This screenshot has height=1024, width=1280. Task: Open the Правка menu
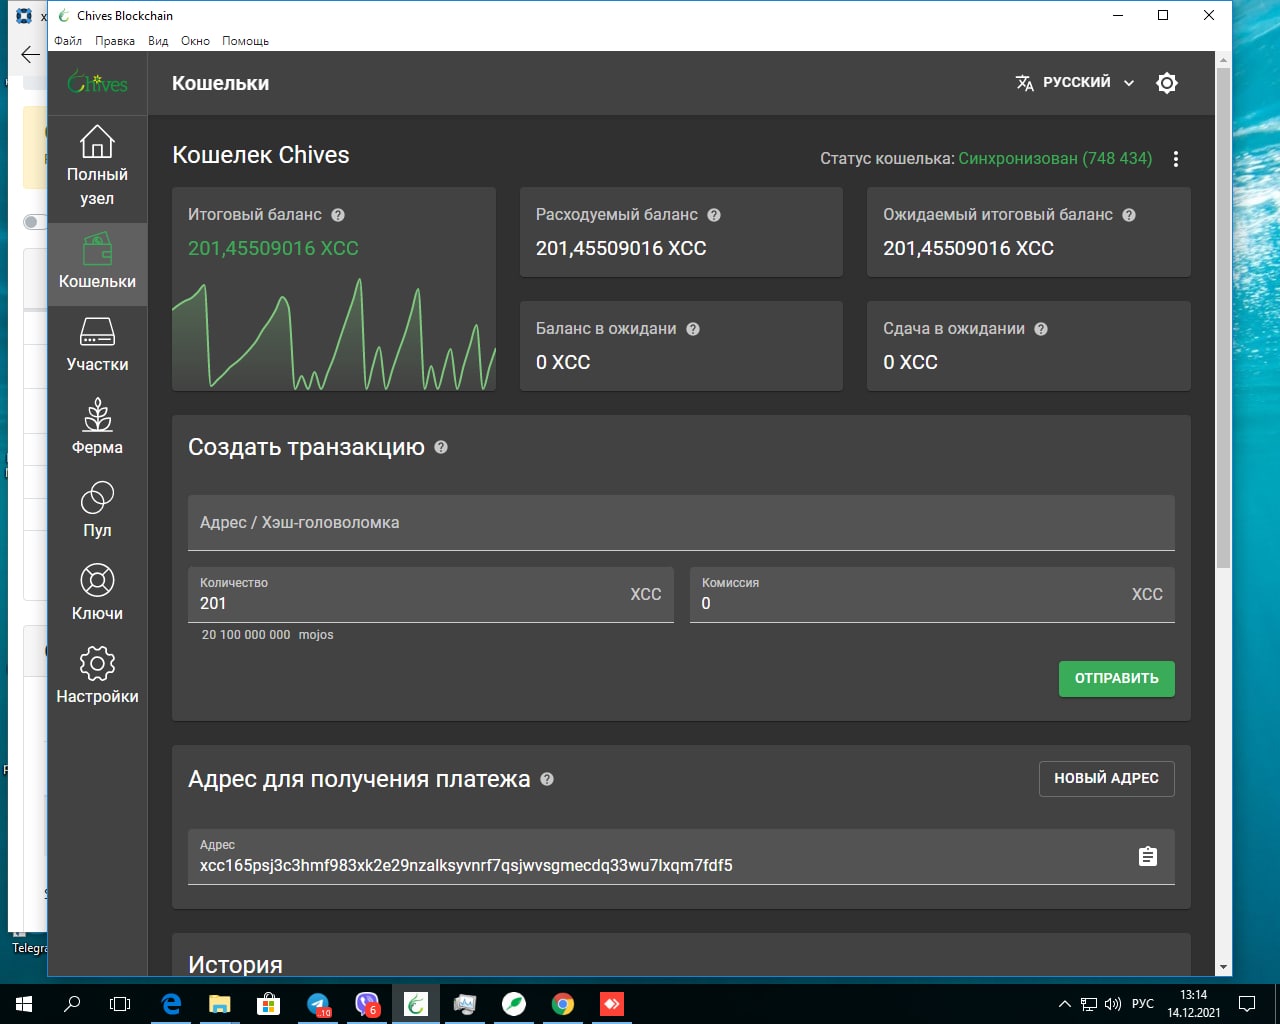click(115, 41)
